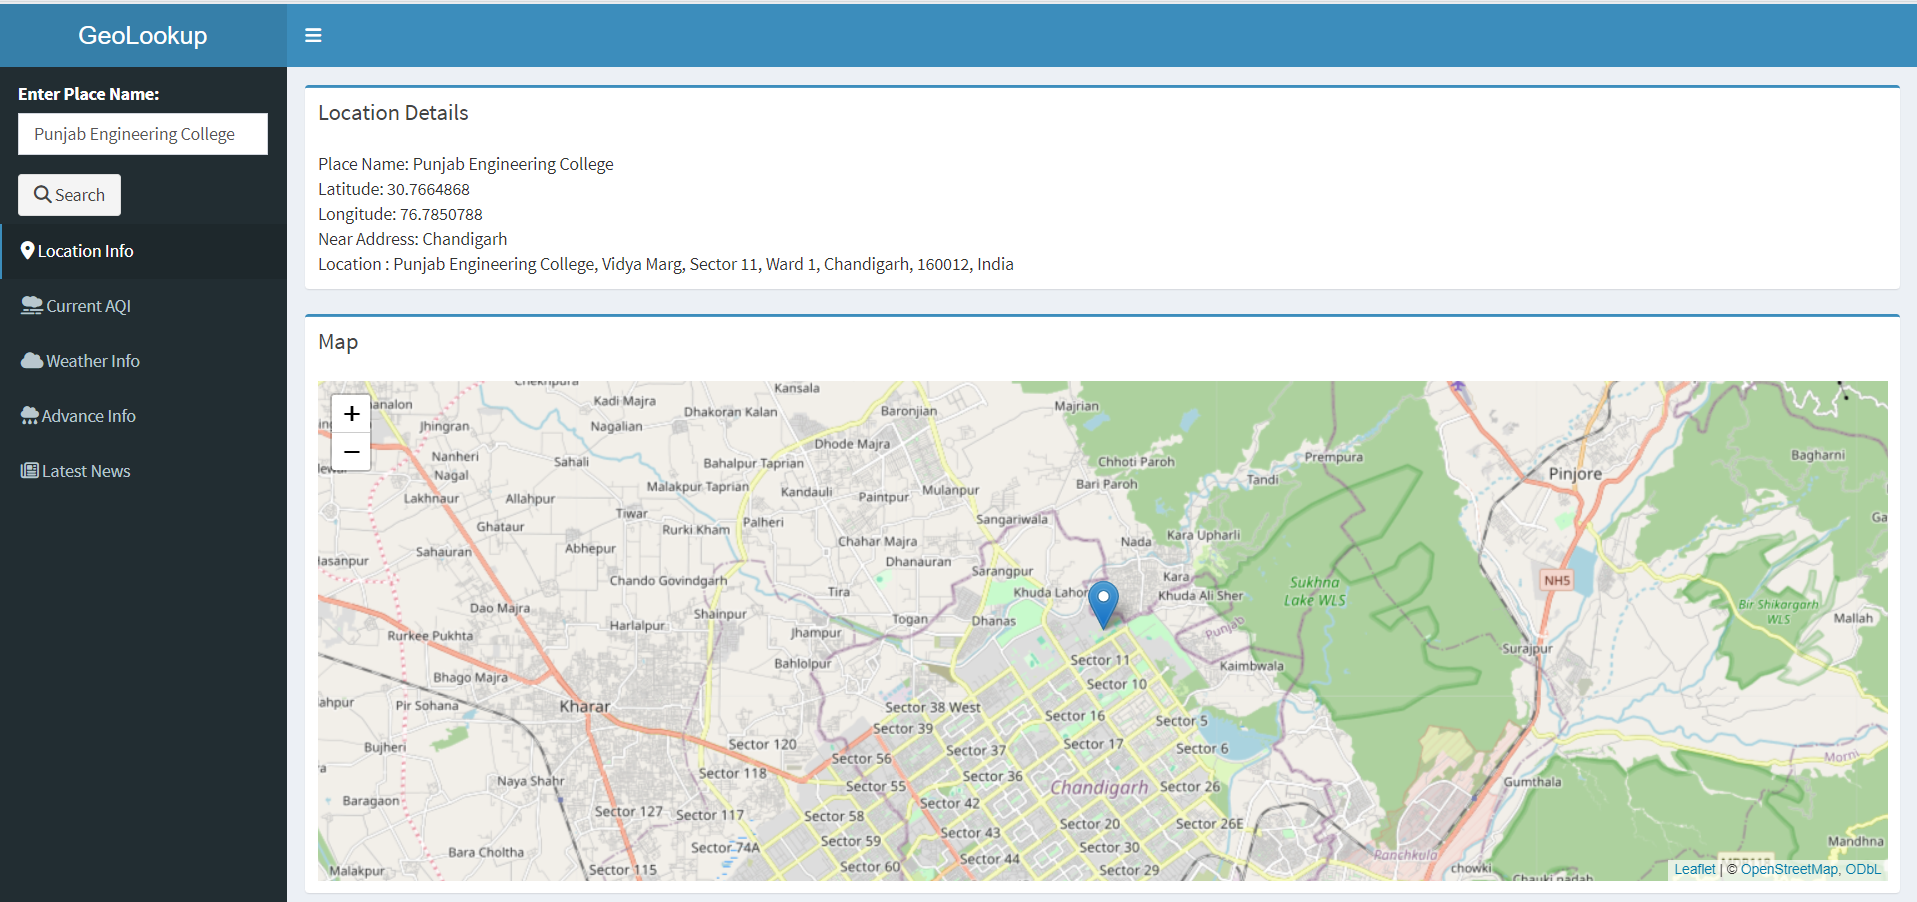
Task: Click the NH5 highway shield on map
Action: [1557, 580]
